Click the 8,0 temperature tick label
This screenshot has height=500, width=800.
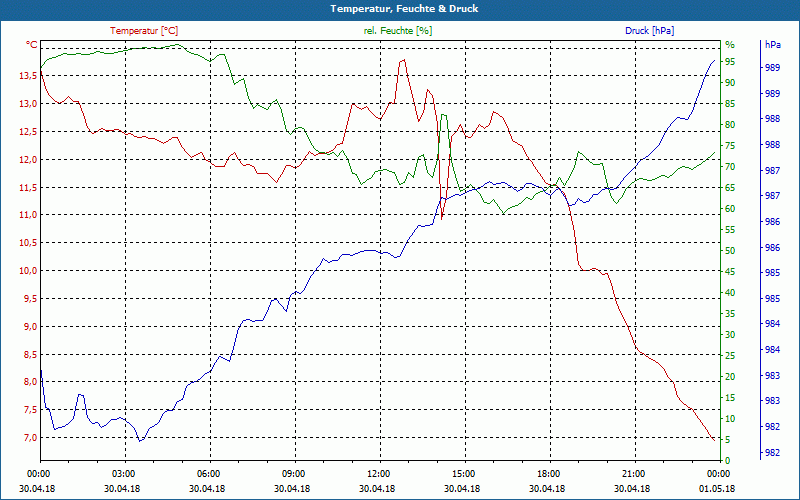tap(31, 382)
